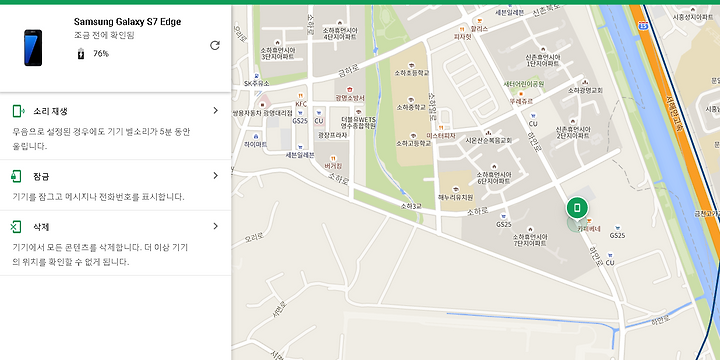Click the battery charging icon
The height and width of the screenshot is (360, 720).
[x=81, y=54]
